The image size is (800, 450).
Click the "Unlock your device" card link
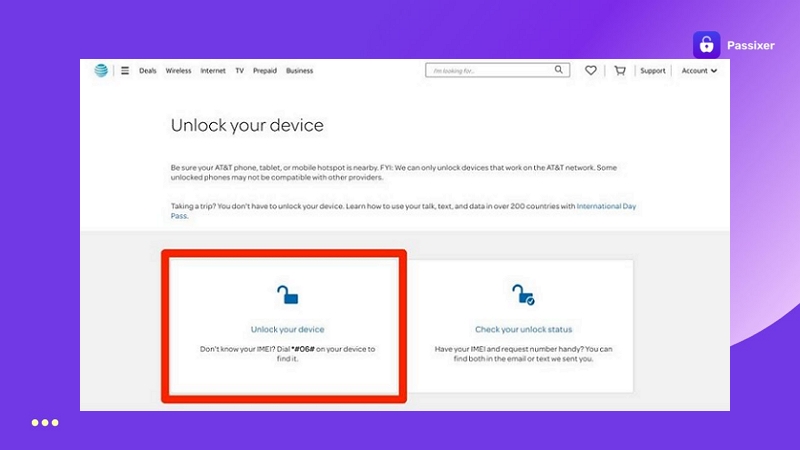pos(287,329)
